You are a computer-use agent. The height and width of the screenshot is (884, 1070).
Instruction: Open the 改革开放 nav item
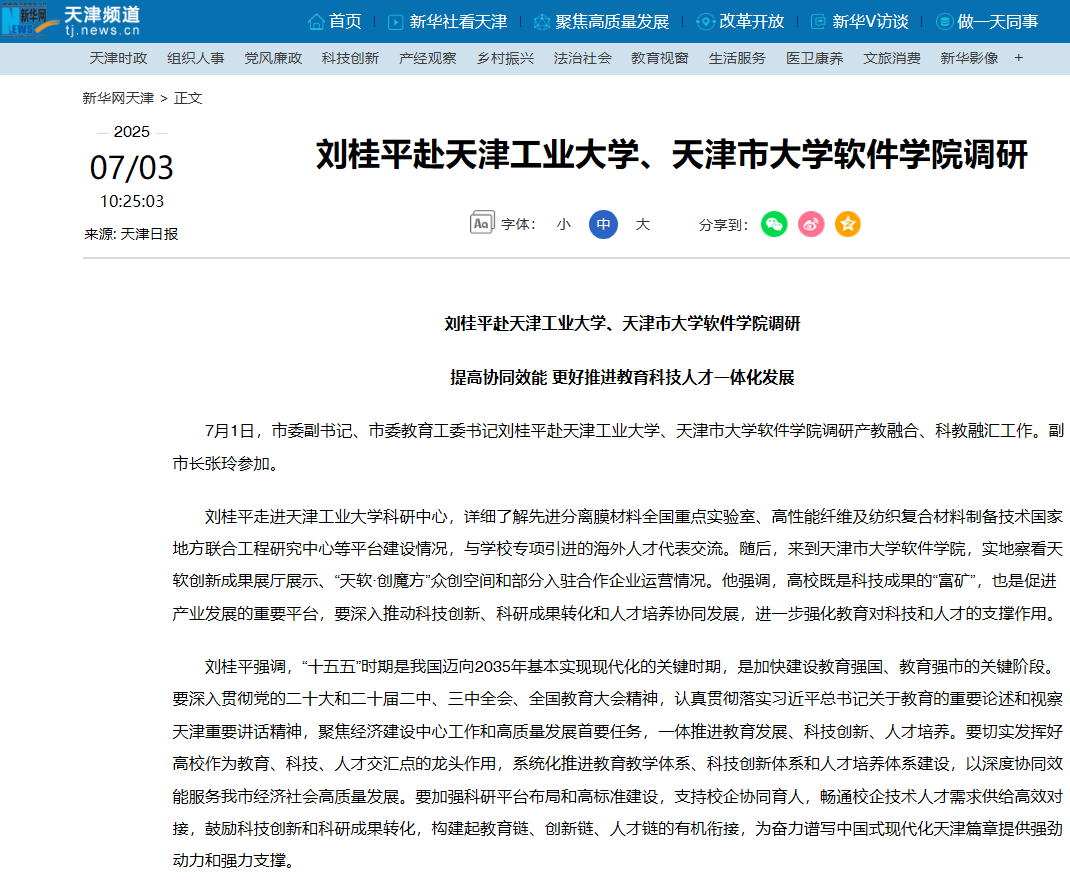pos(752,22)
